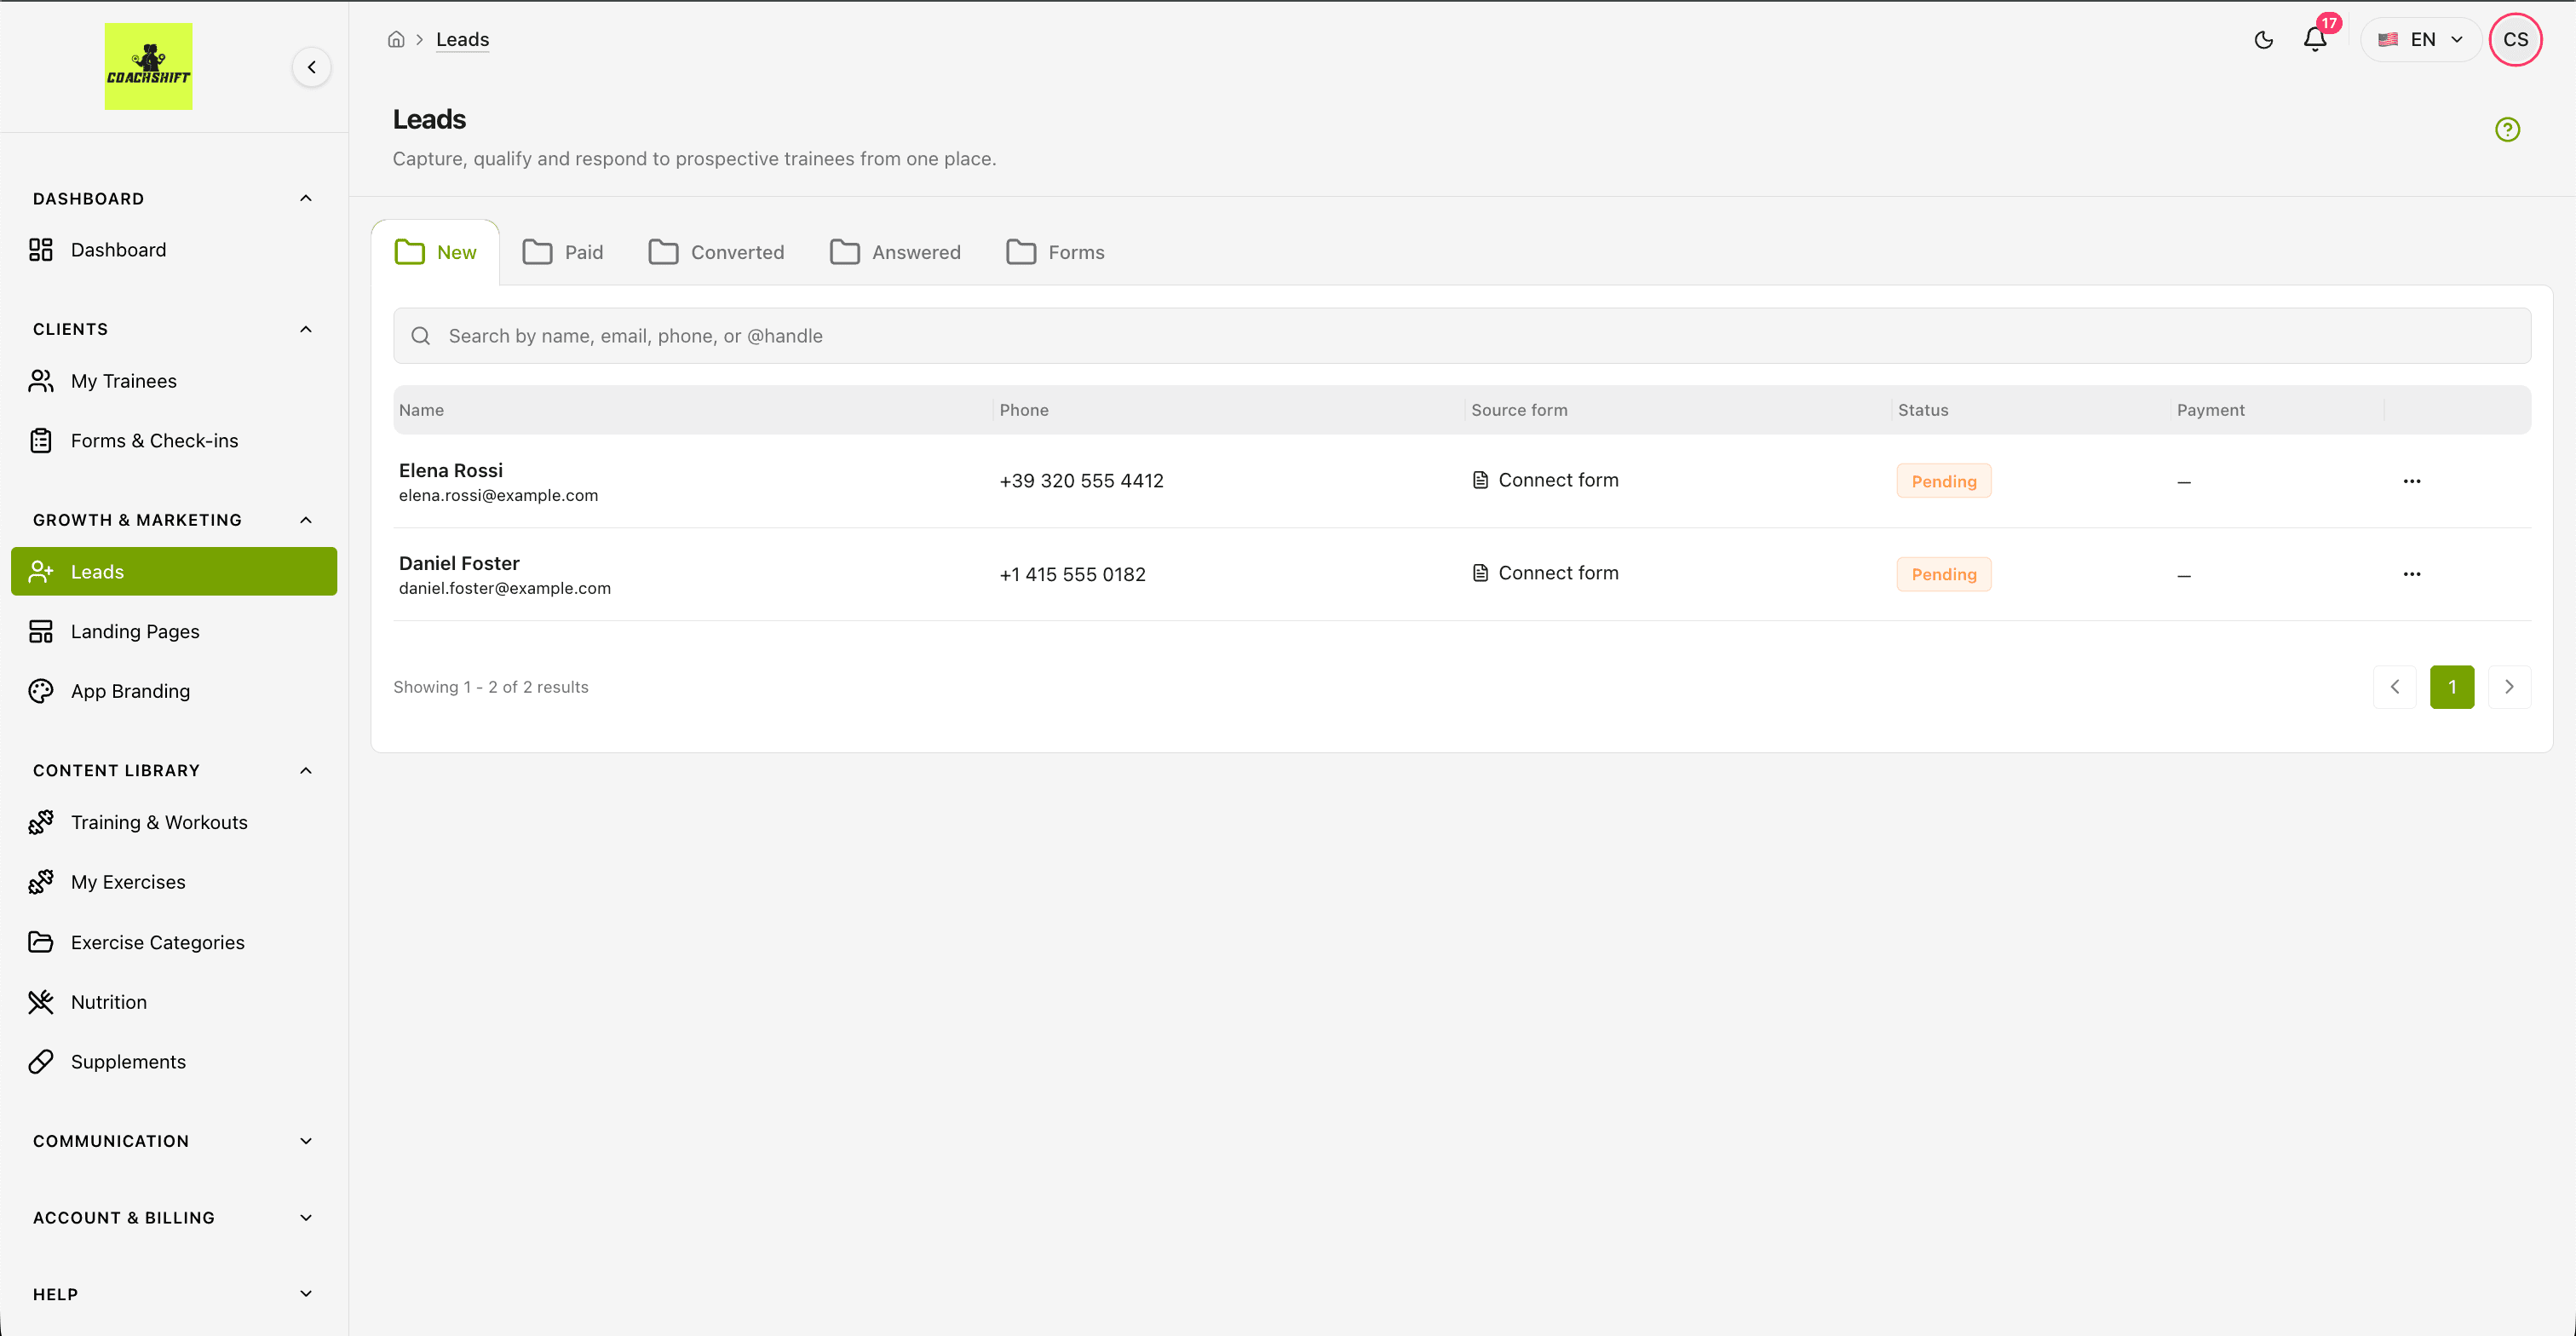Open Dashboard in the sidebar
Image resolution: width=2576 pixels, height=1336 pixels.
(x=174, y=250)
